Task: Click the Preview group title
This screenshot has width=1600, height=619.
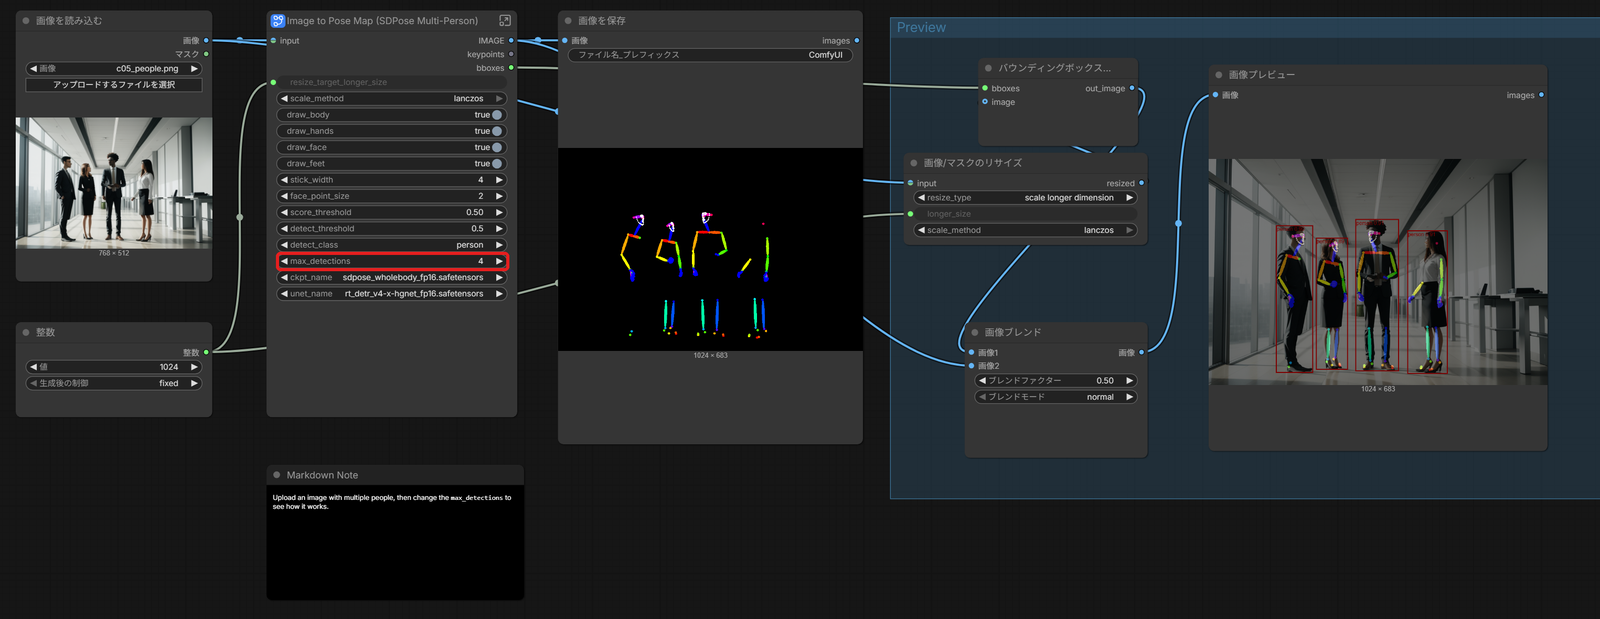Action: point(921,28)
